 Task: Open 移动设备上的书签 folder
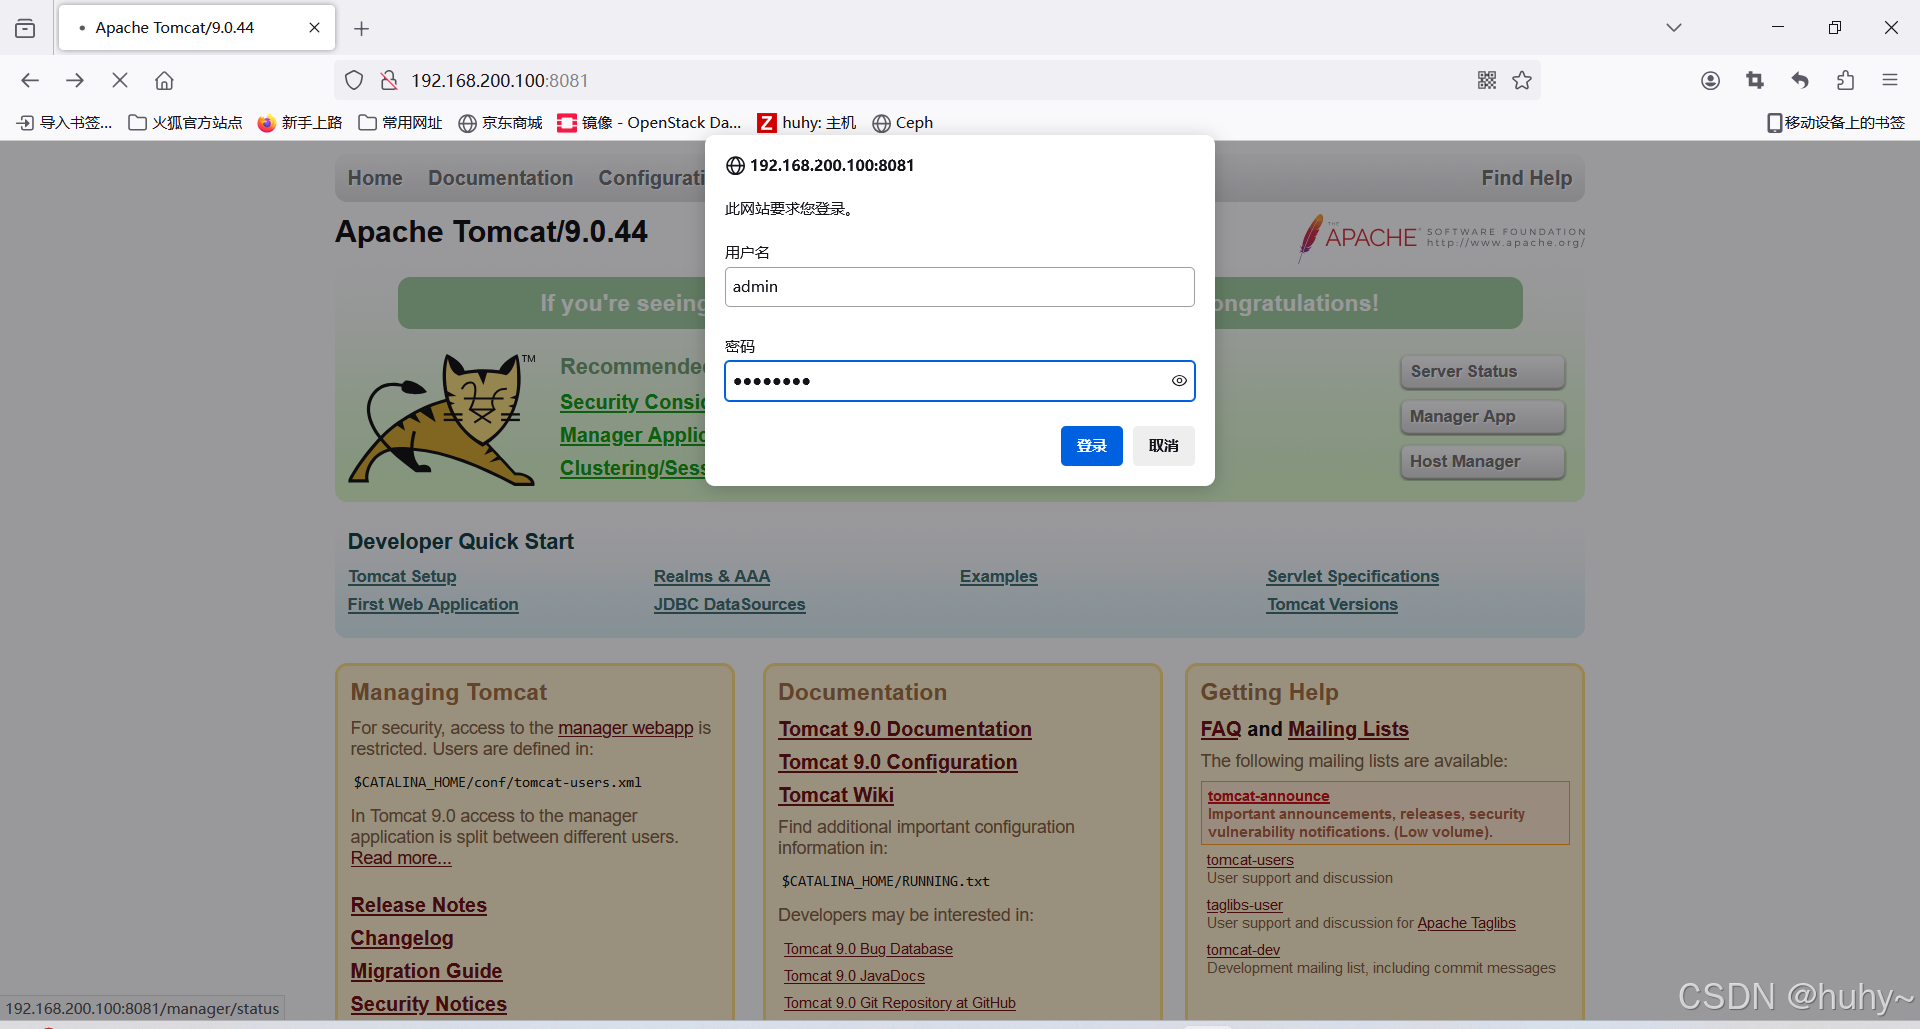tap(1836, 122)
